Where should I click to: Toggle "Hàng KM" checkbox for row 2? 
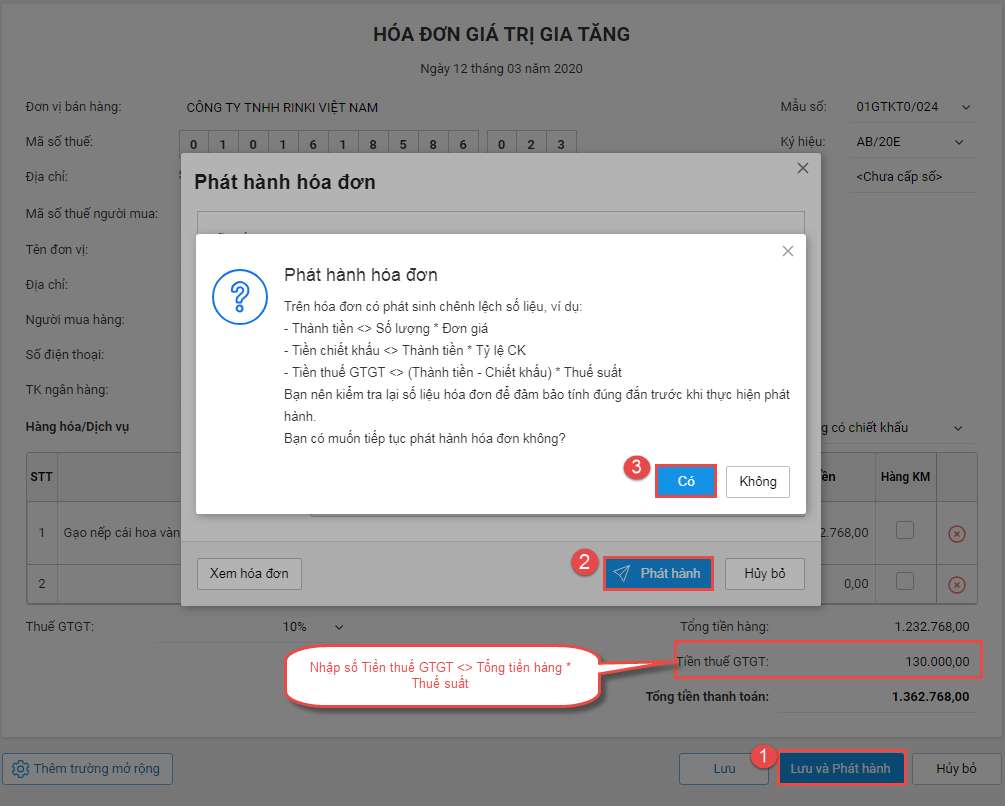point(904,581)
